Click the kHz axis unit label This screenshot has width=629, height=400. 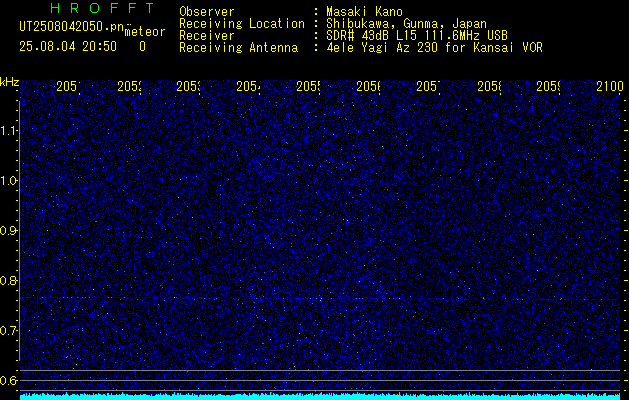point(10,82)
